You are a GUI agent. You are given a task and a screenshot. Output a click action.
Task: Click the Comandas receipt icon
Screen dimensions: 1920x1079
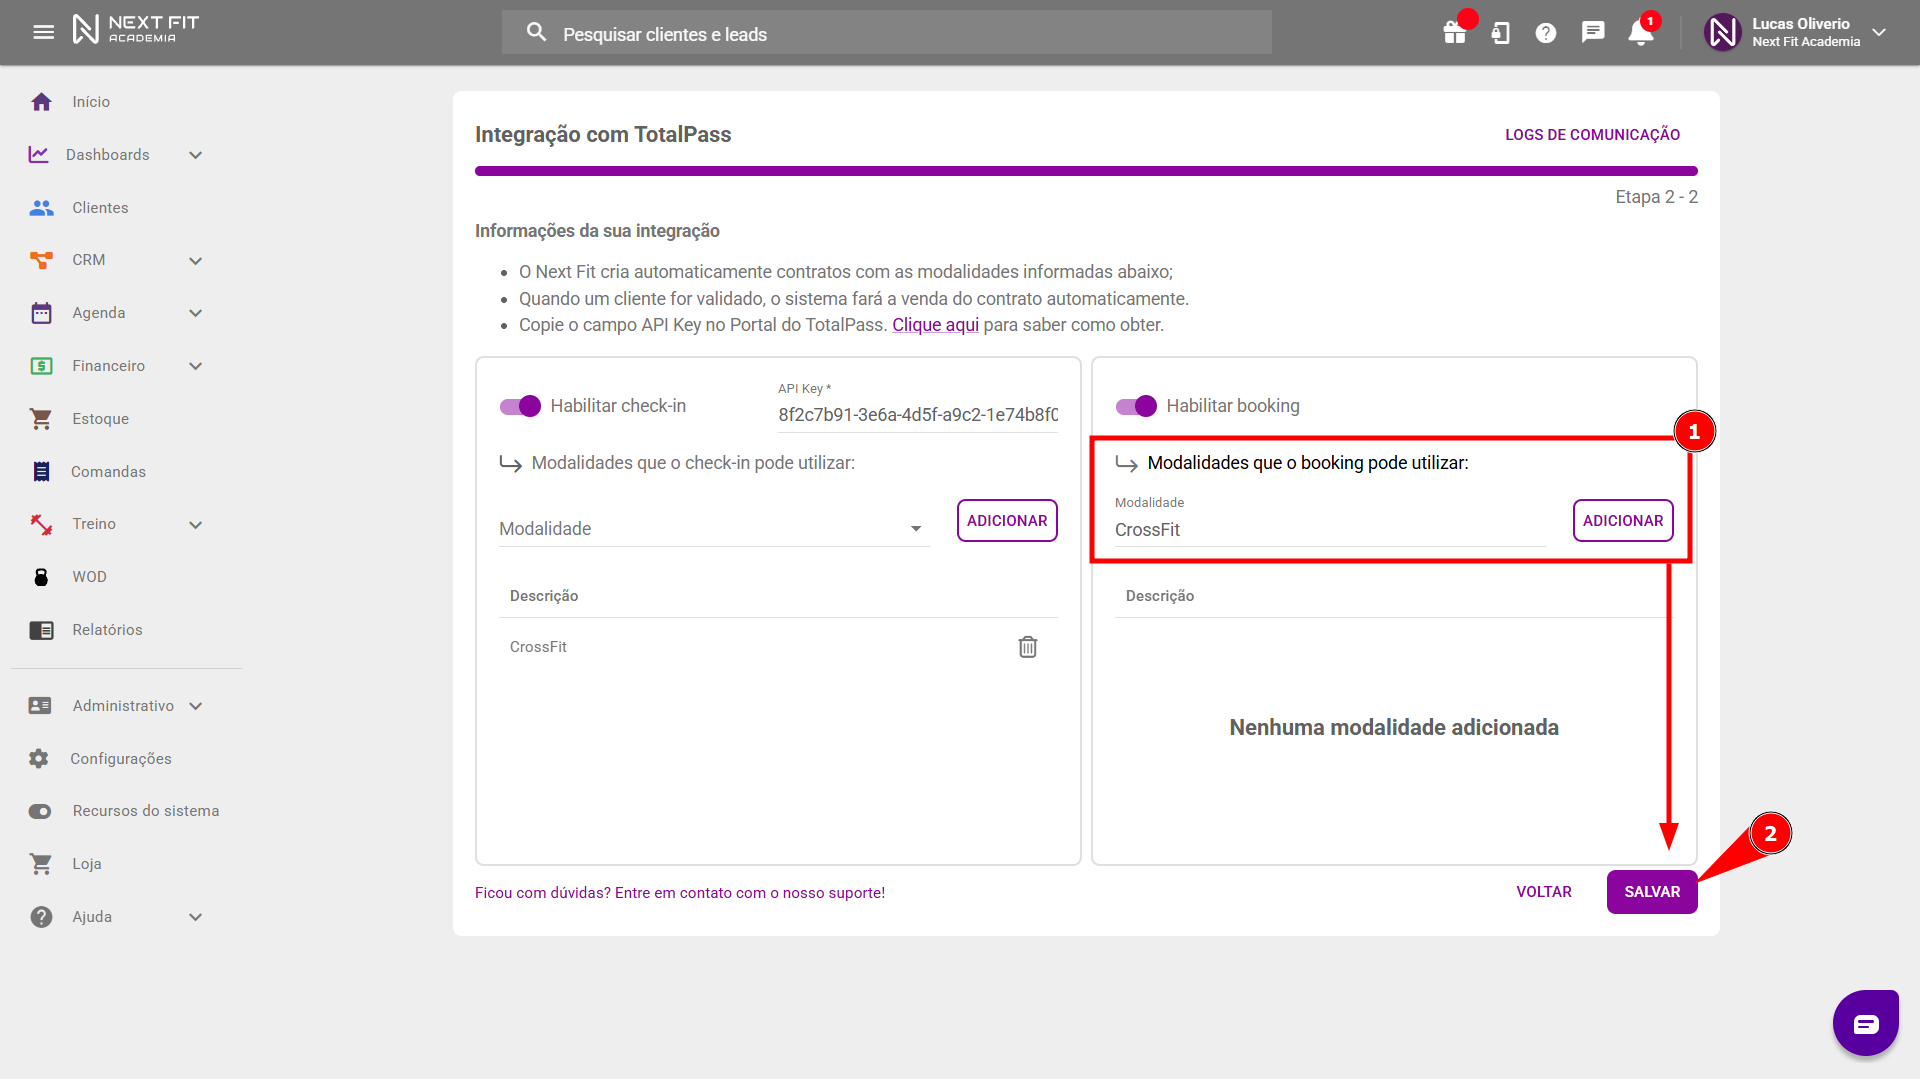pyautogui.click(x=41, y=471)
